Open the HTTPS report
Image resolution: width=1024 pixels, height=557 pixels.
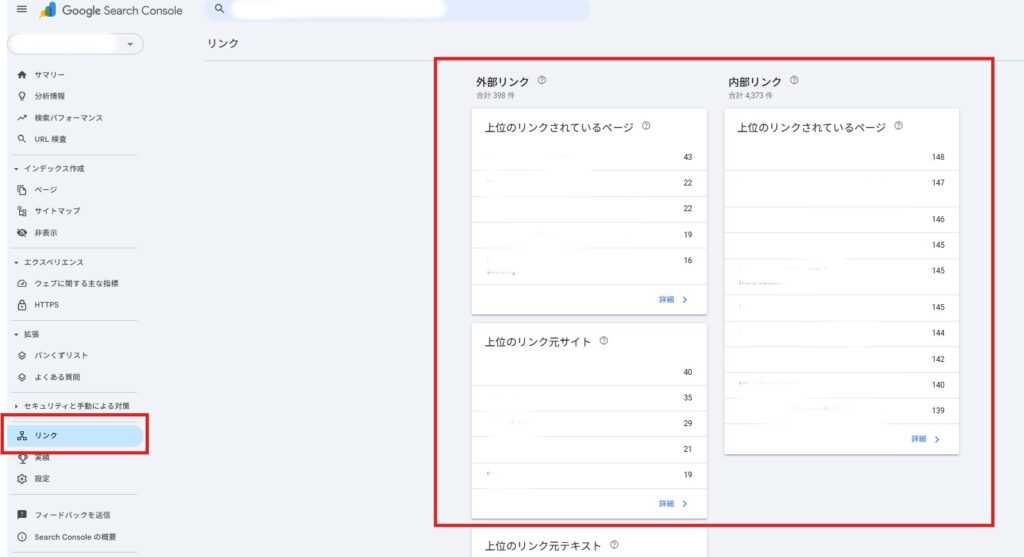pos(46,305)
